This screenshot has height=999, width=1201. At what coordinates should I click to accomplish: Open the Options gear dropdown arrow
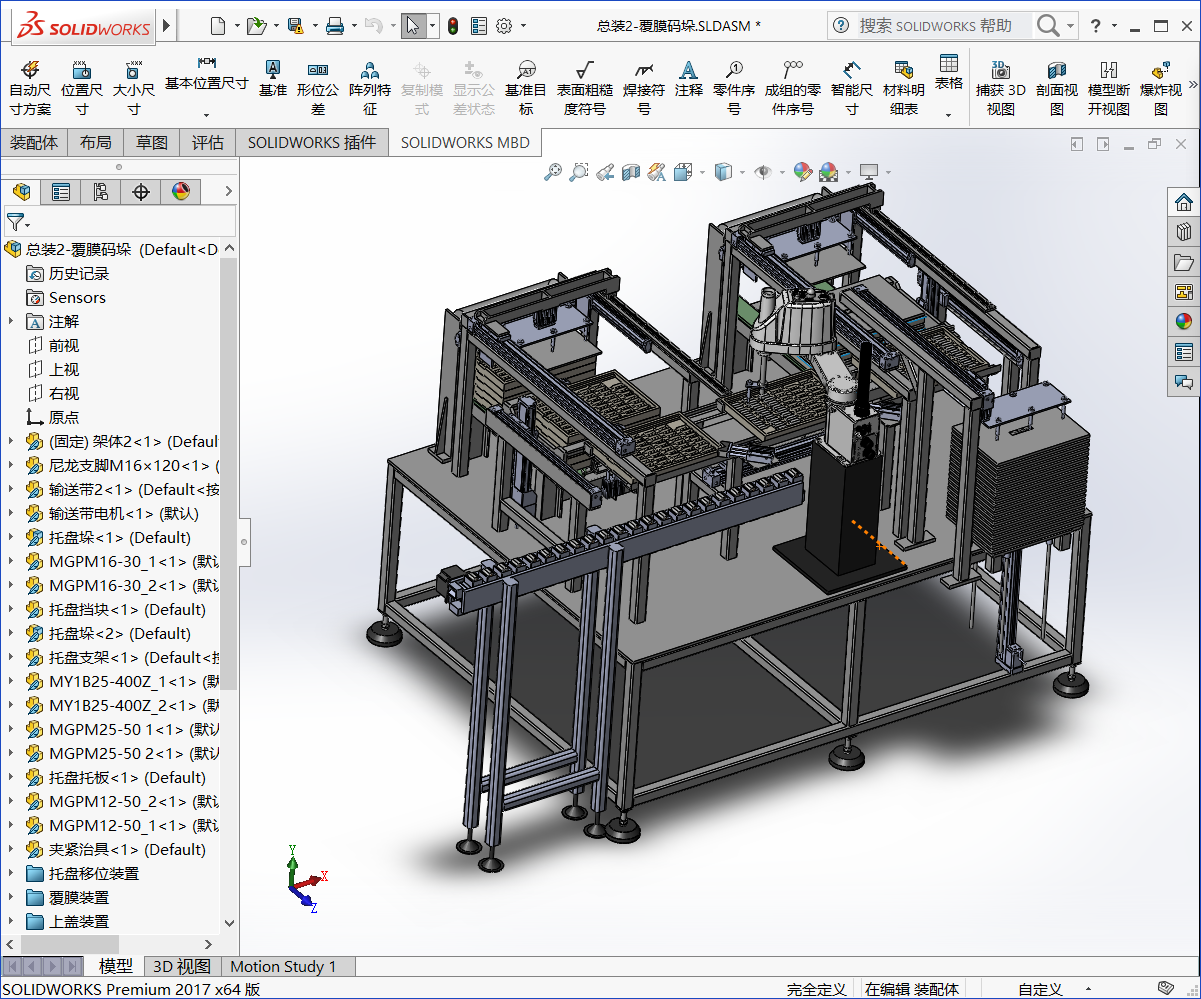tap(523, 26)
